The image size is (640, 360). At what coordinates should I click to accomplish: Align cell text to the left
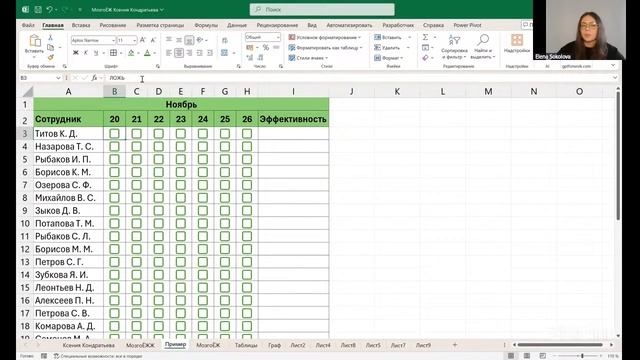pyautogui.click(x=169, y=53)
